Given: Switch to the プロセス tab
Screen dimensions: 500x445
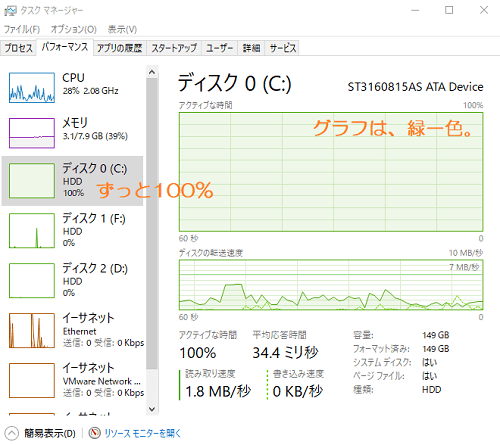Looking at the screenshot, I should 19,48.
